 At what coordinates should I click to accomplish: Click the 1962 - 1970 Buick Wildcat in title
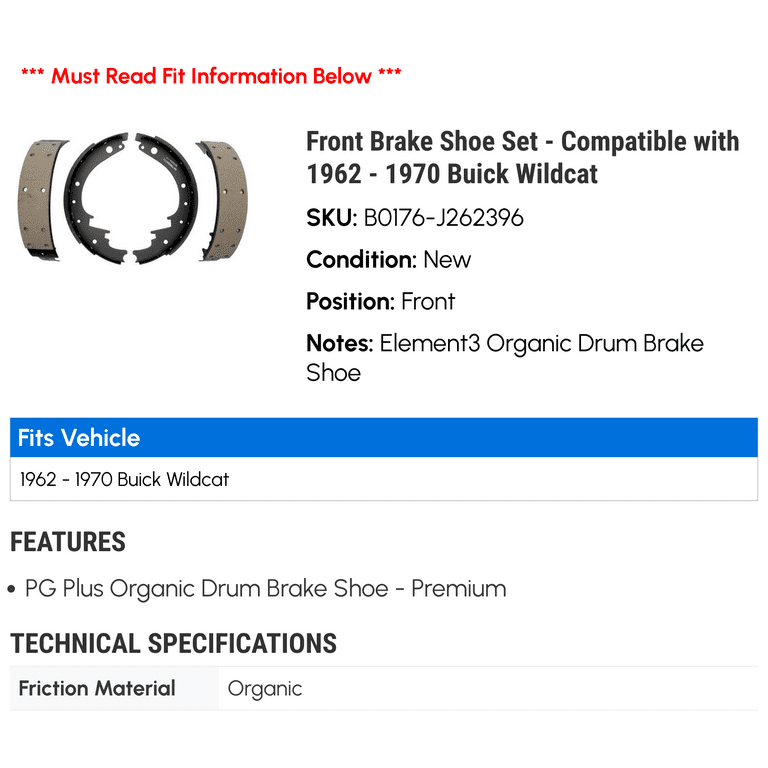452,174
